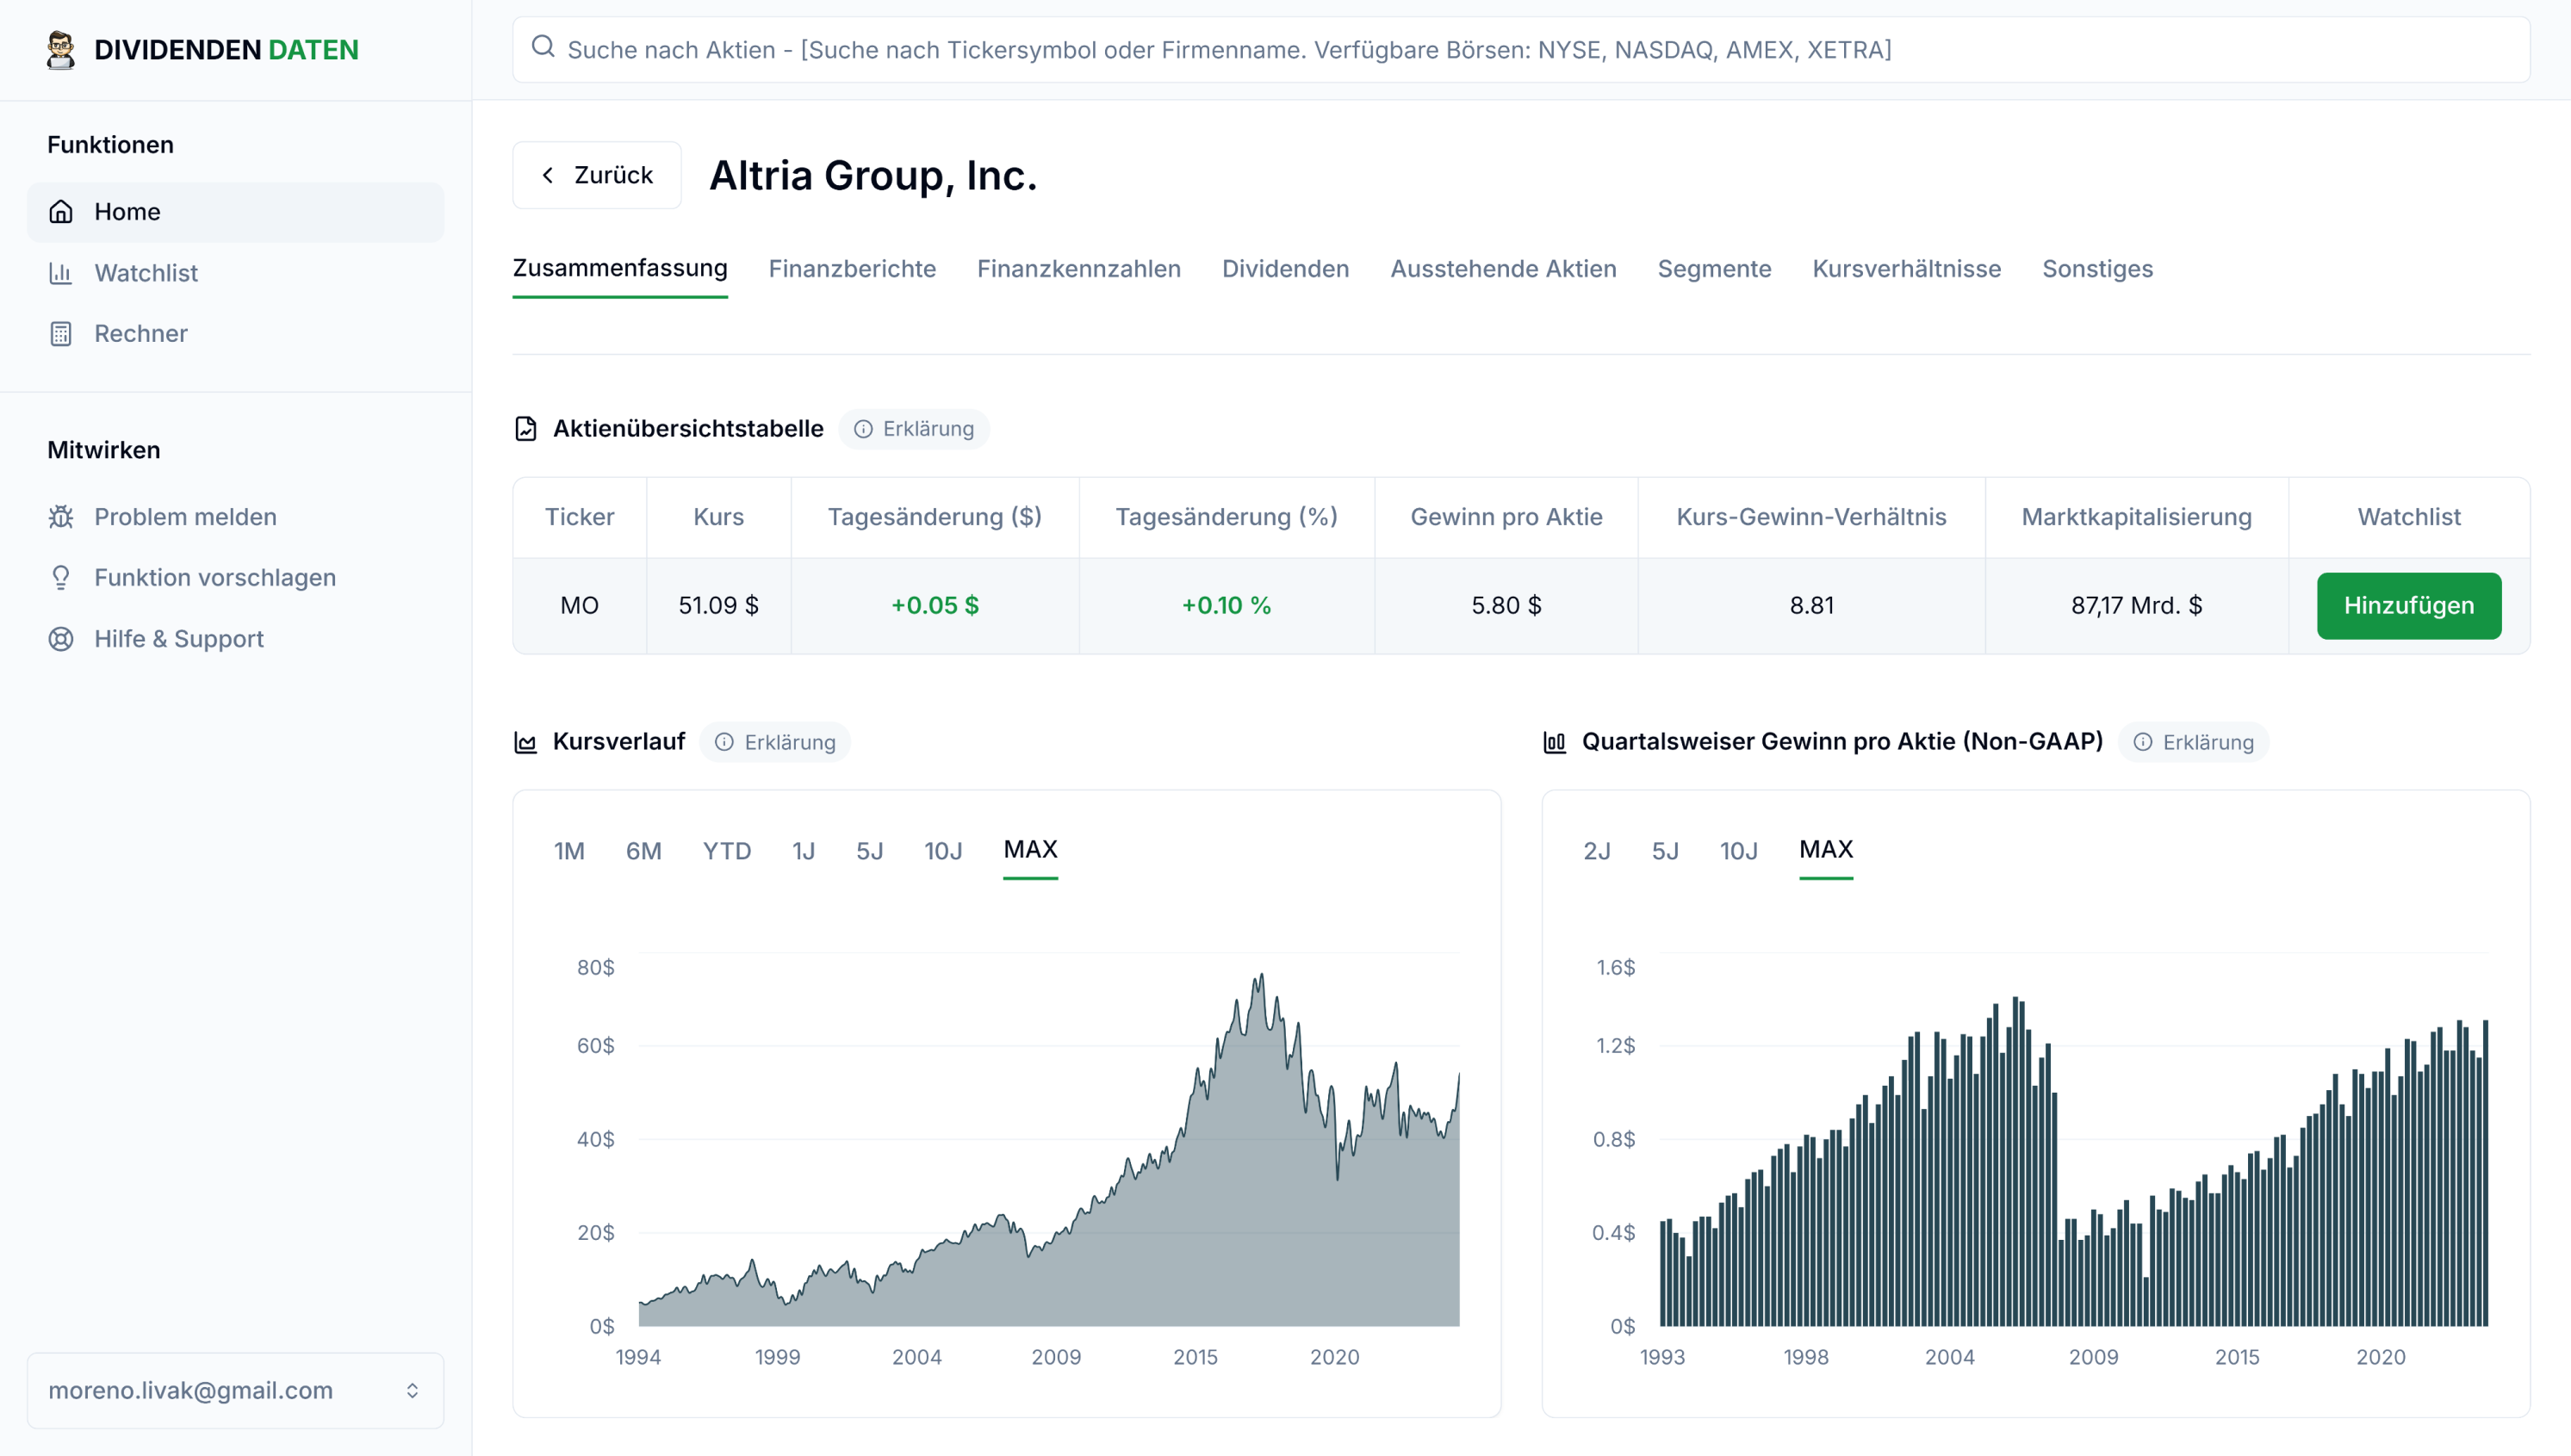Switch to the Segmente tab
The height and width of the screenshot is (1456, 2571).
pyautogui.click(x=1714, y=269)
